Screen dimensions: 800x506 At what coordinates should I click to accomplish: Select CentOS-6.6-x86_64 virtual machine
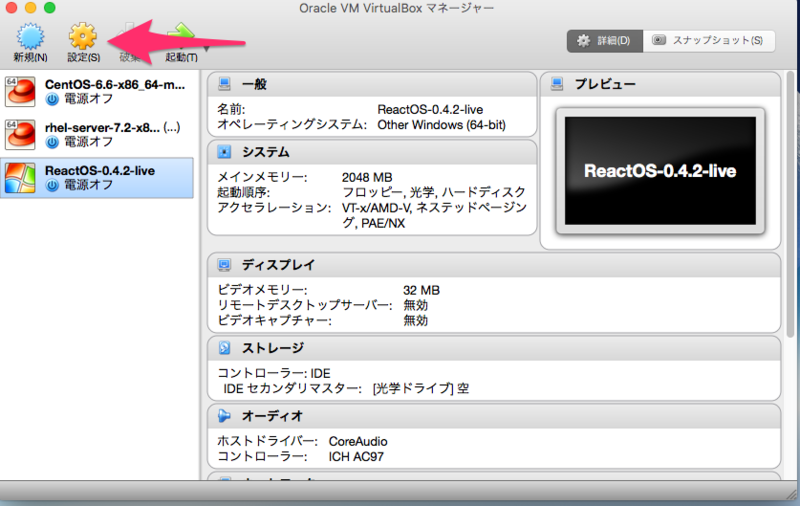(97, 92)
